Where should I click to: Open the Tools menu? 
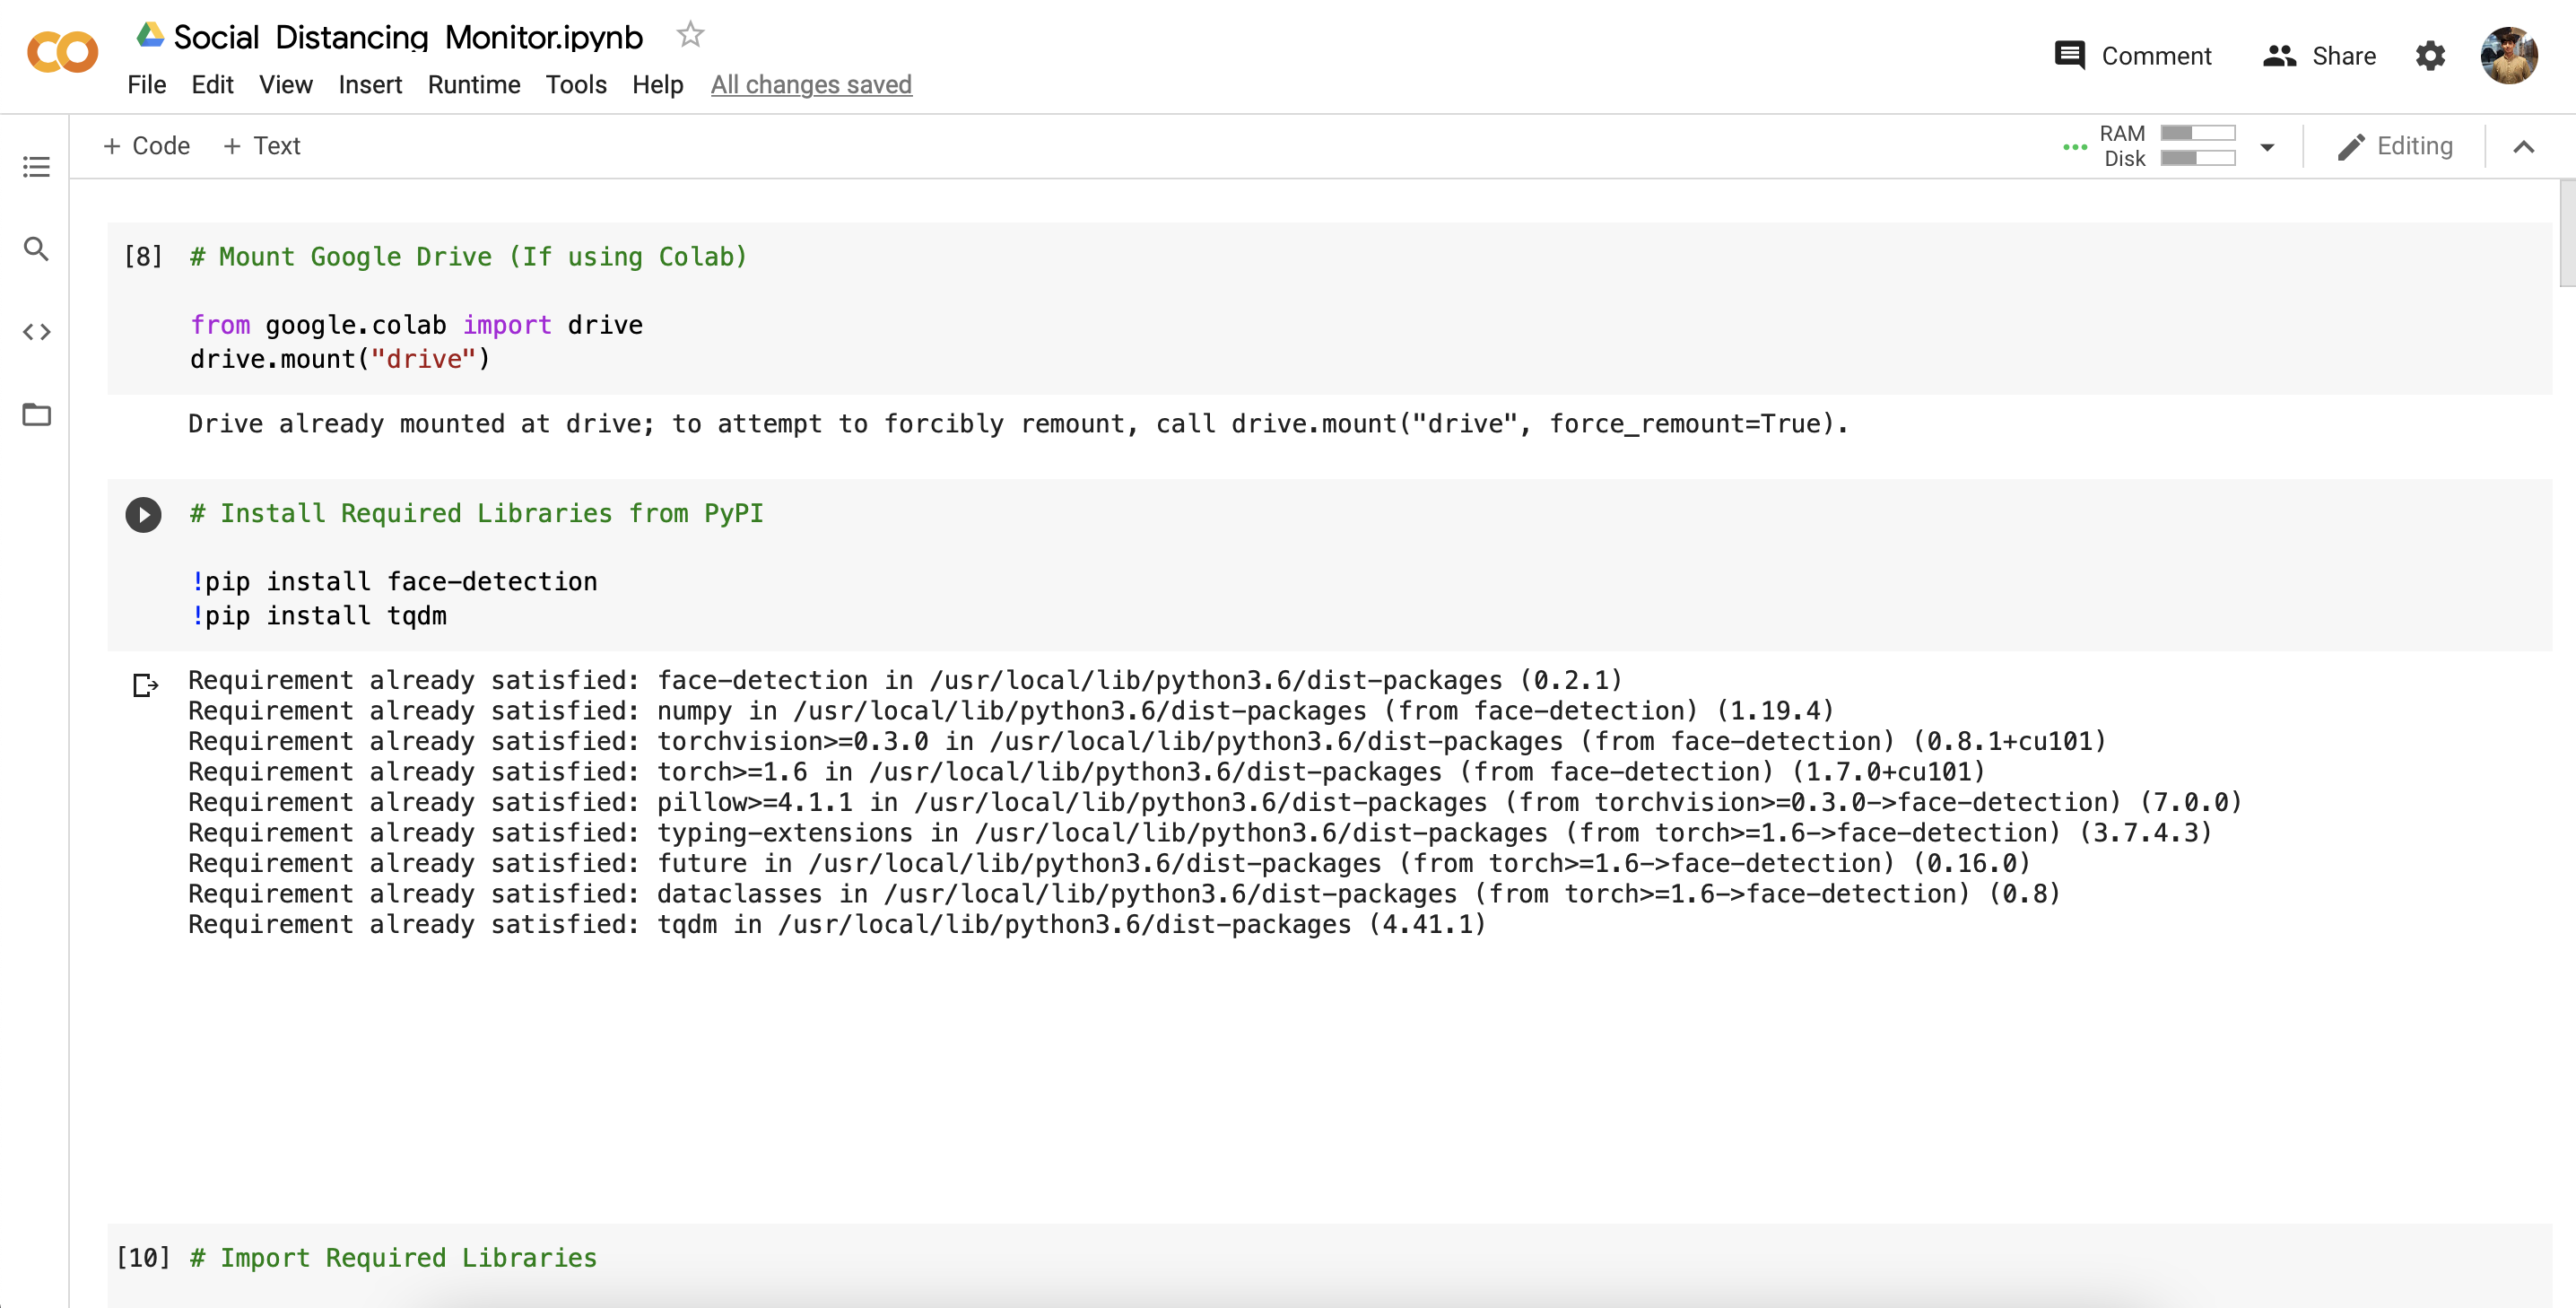pos(576,85)
